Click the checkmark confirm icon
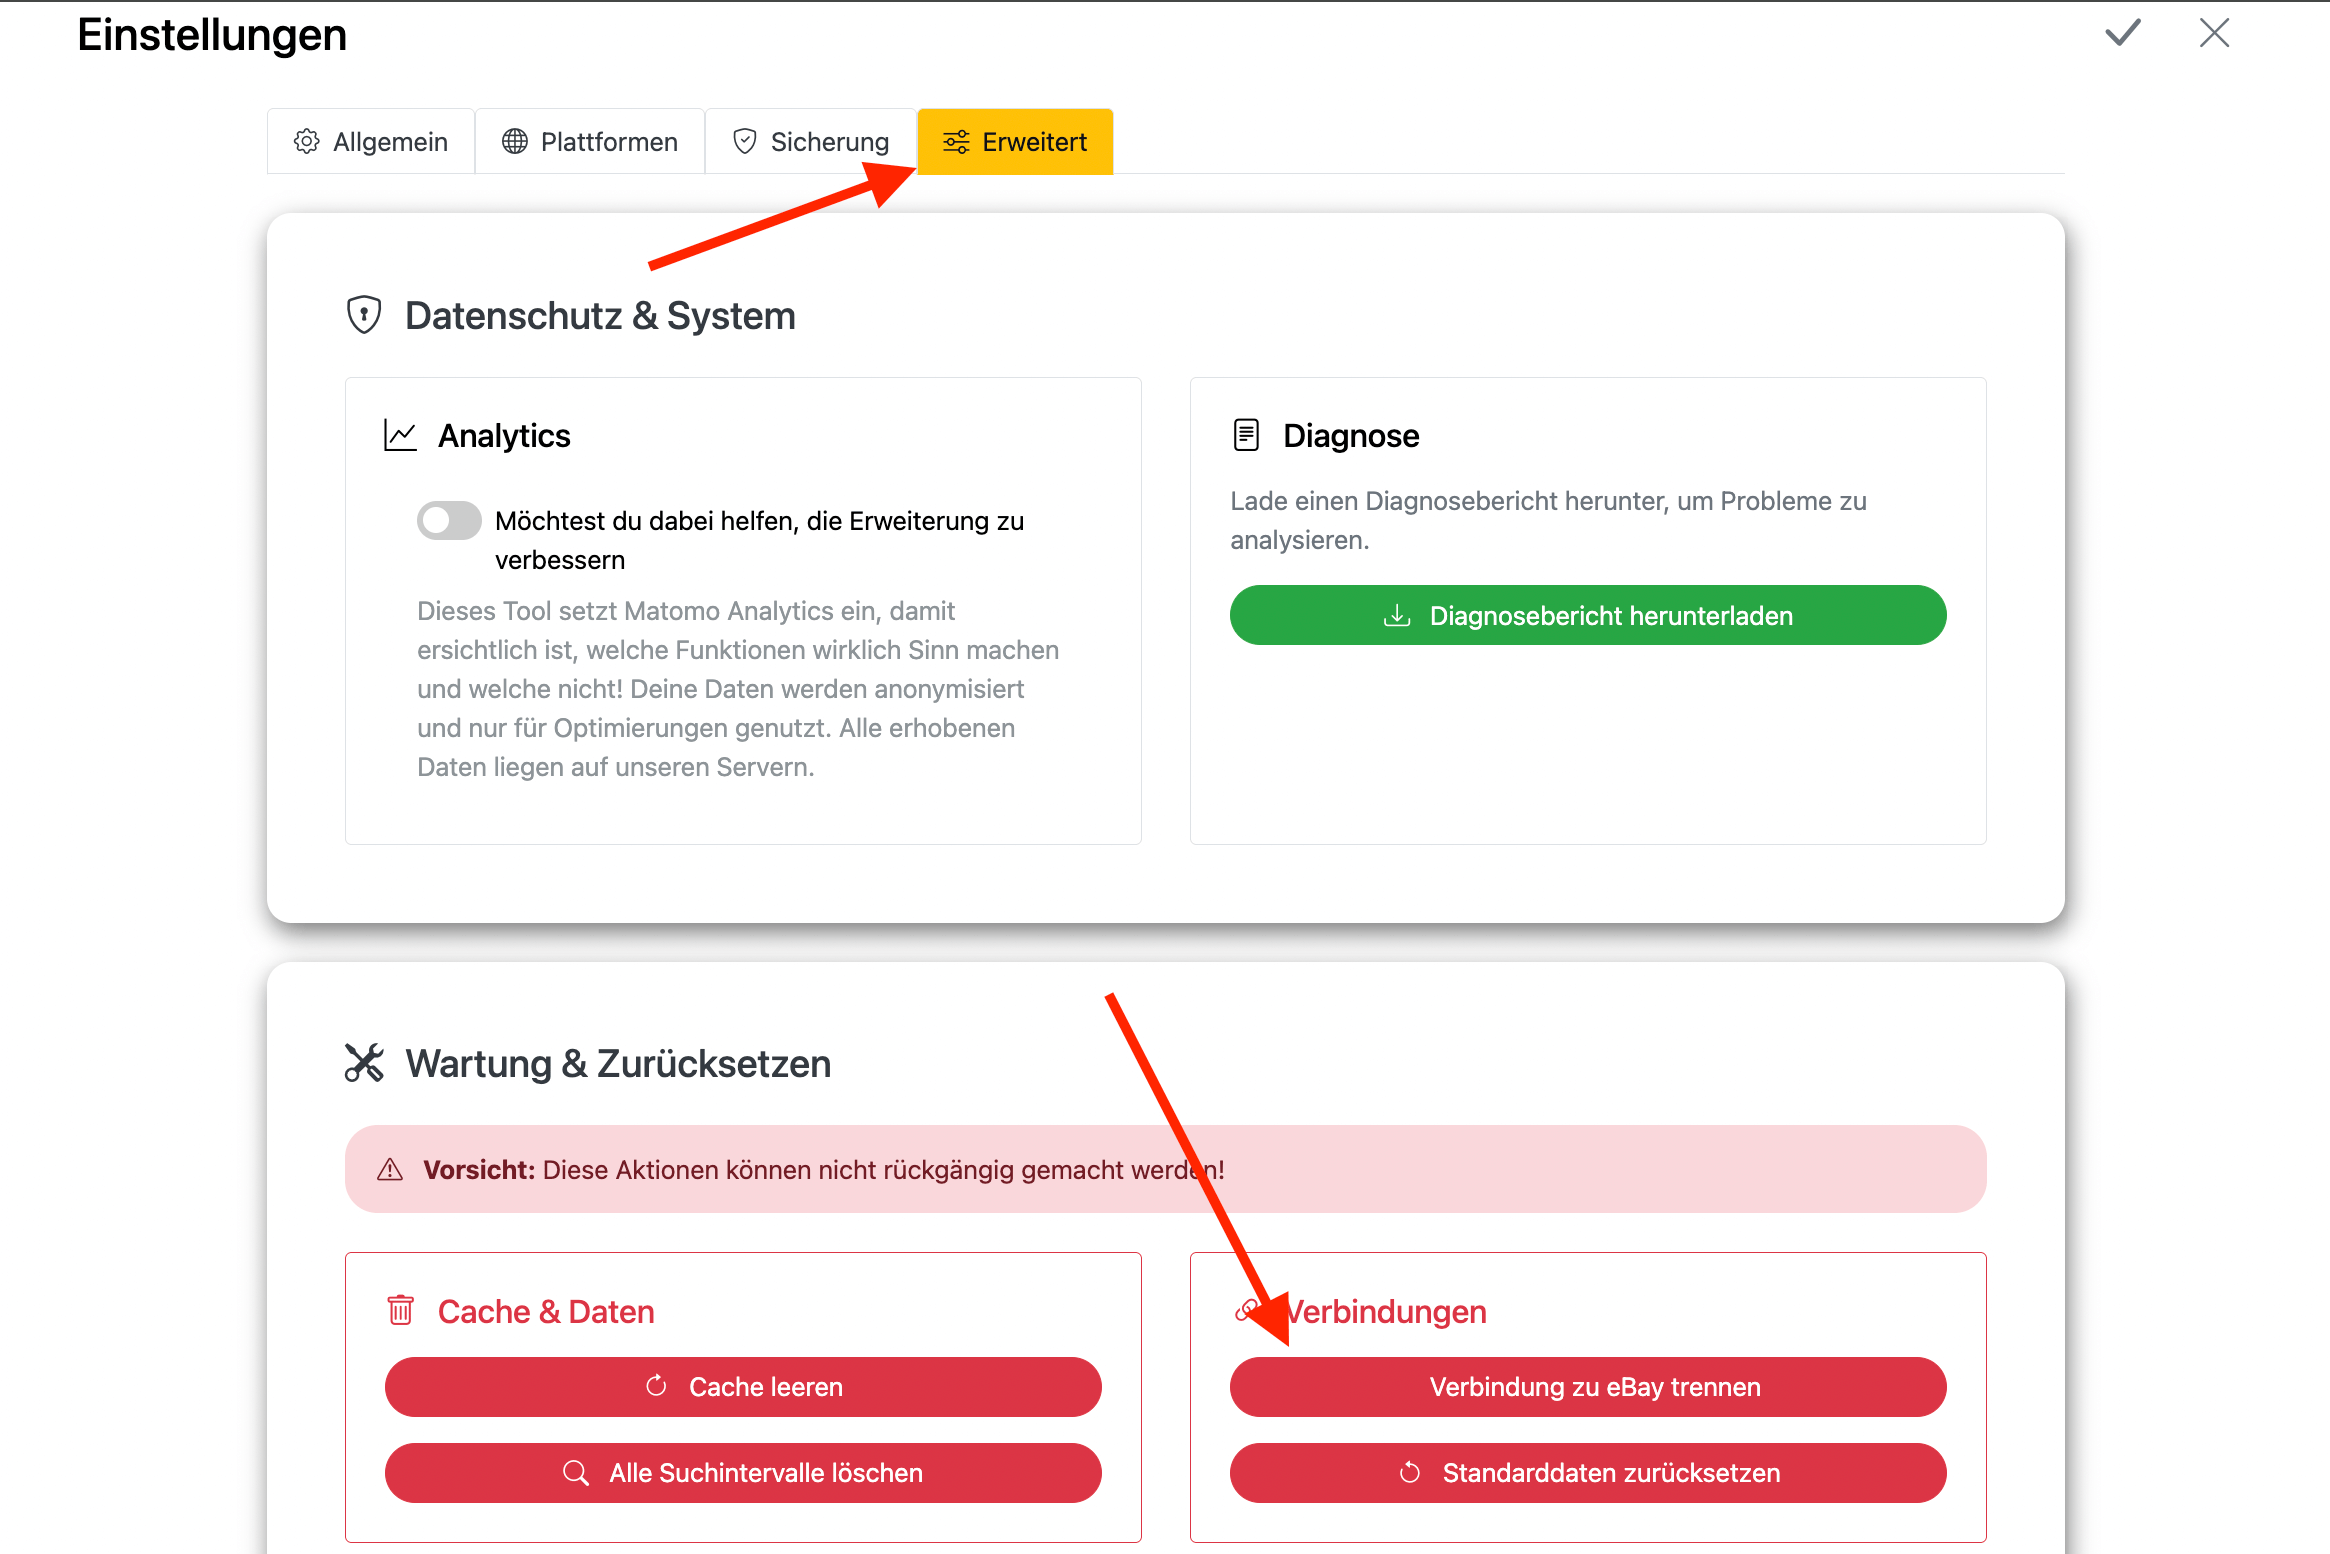2330x1554 pixels. coord(2122,33)
